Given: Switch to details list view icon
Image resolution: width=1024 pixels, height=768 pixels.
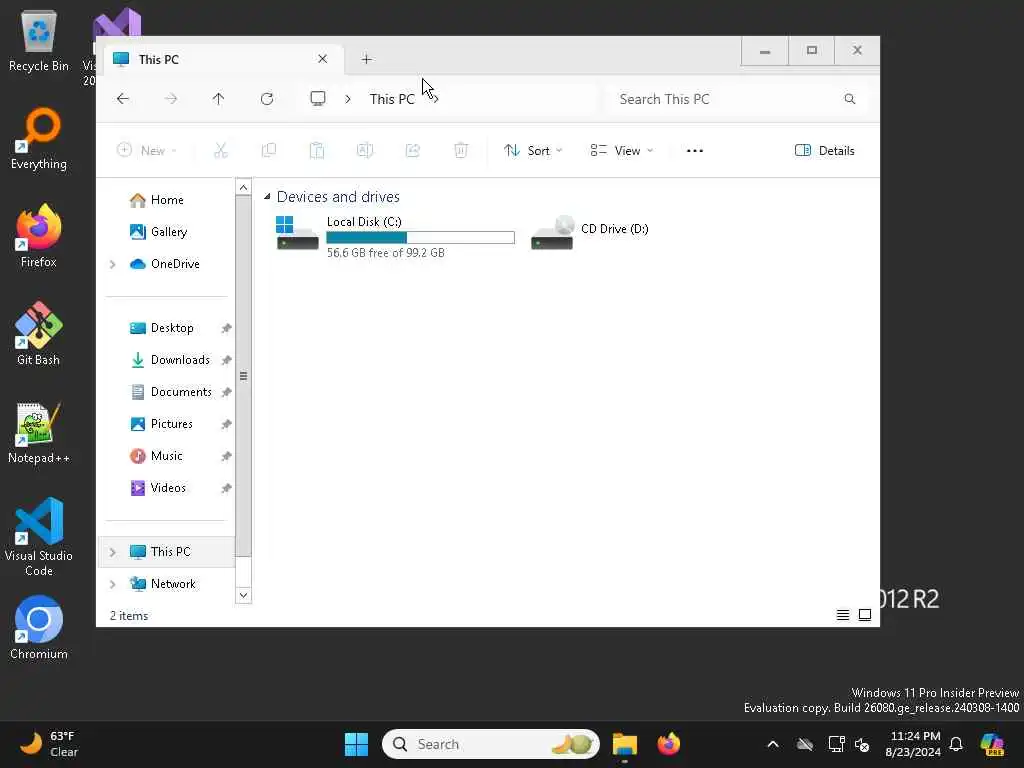Looking at the screenshot, I should pos(843,615).
